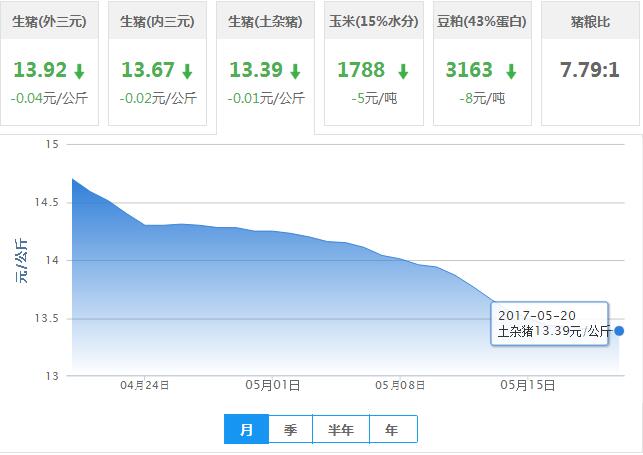This screenshot has width=643, height=455.
Task: Click the down arrow next to 13.39
Action: point(295,72)
